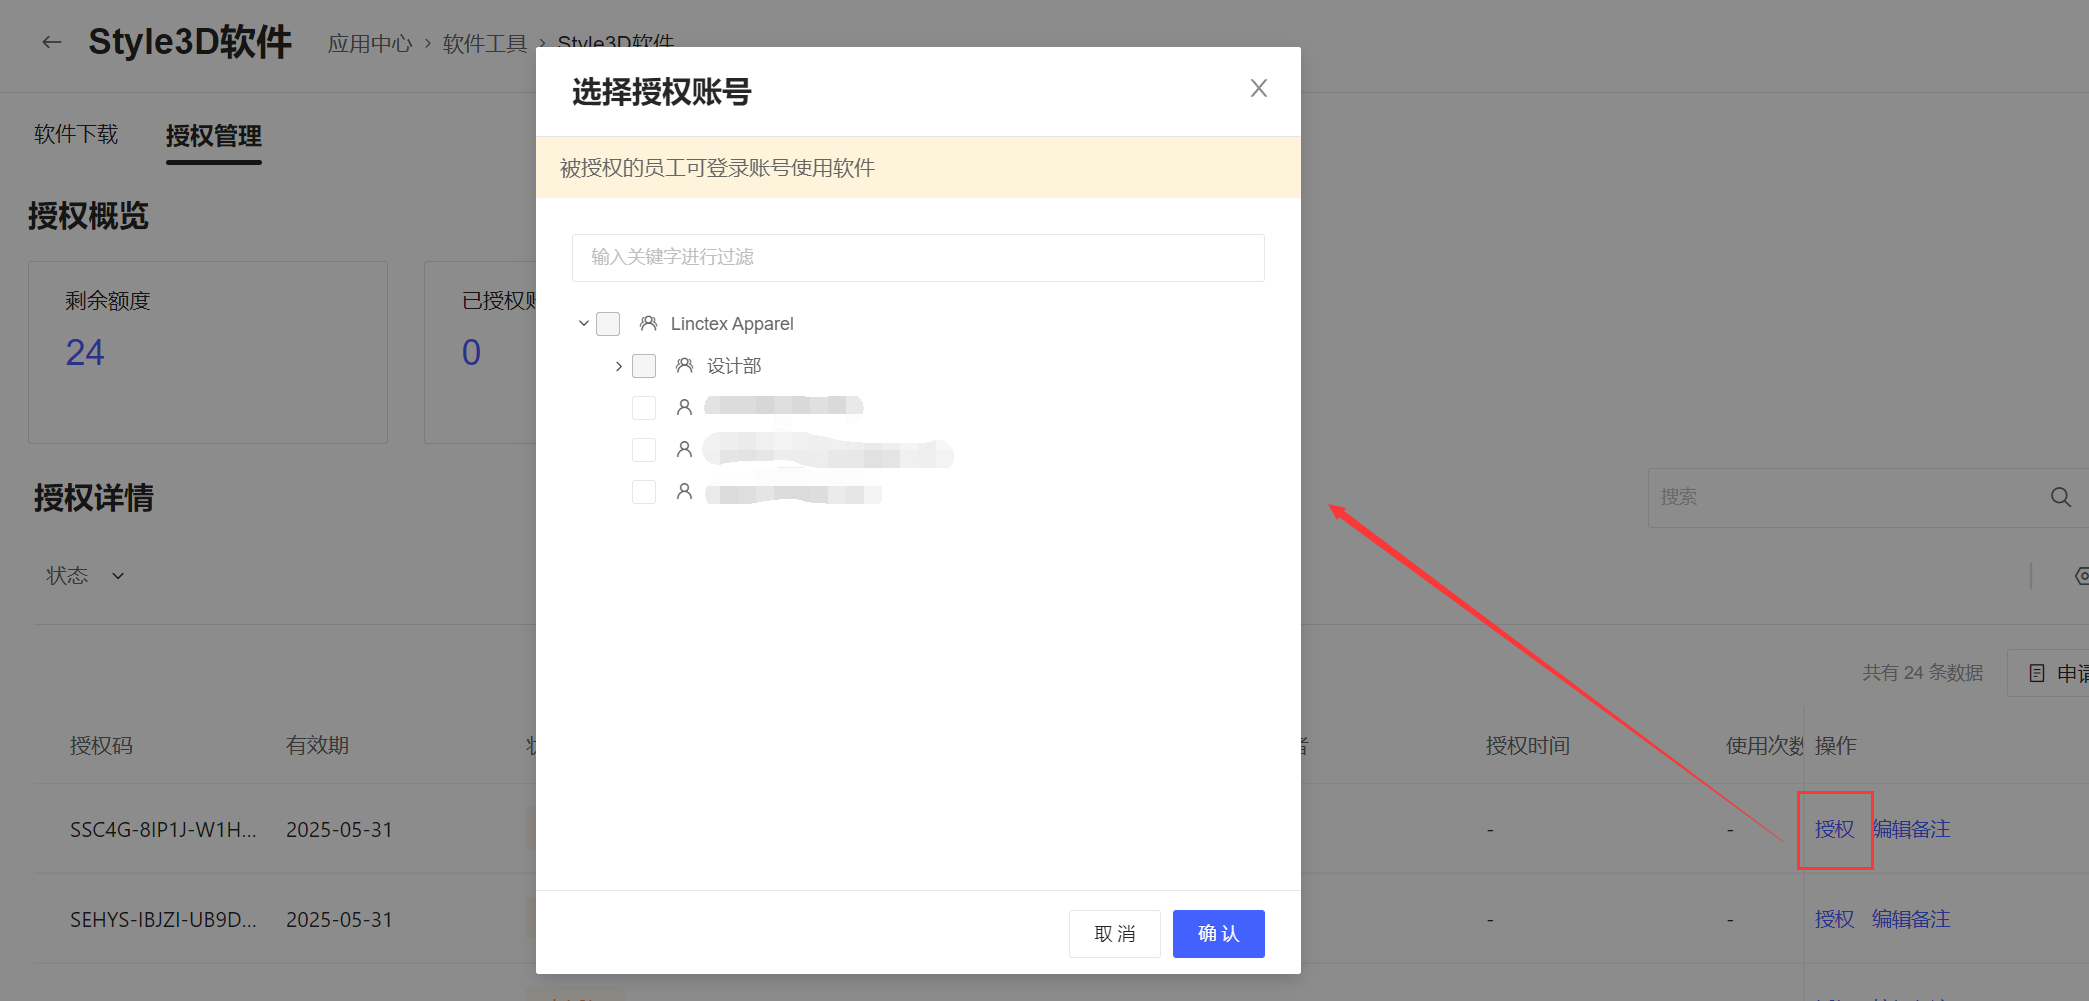This screenshot has height=1001, width=2089.
Task: Tick the third employee checkbox
Action: (644, 492)
